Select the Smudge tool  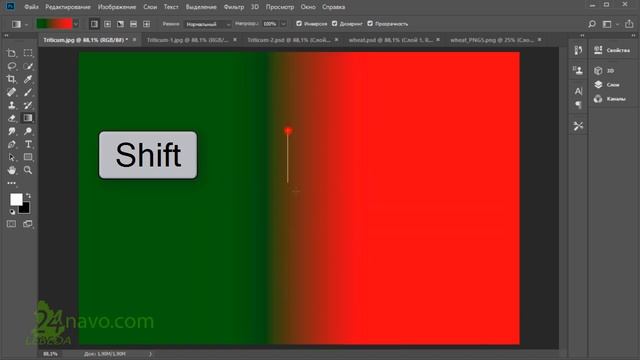coord(11,131)
